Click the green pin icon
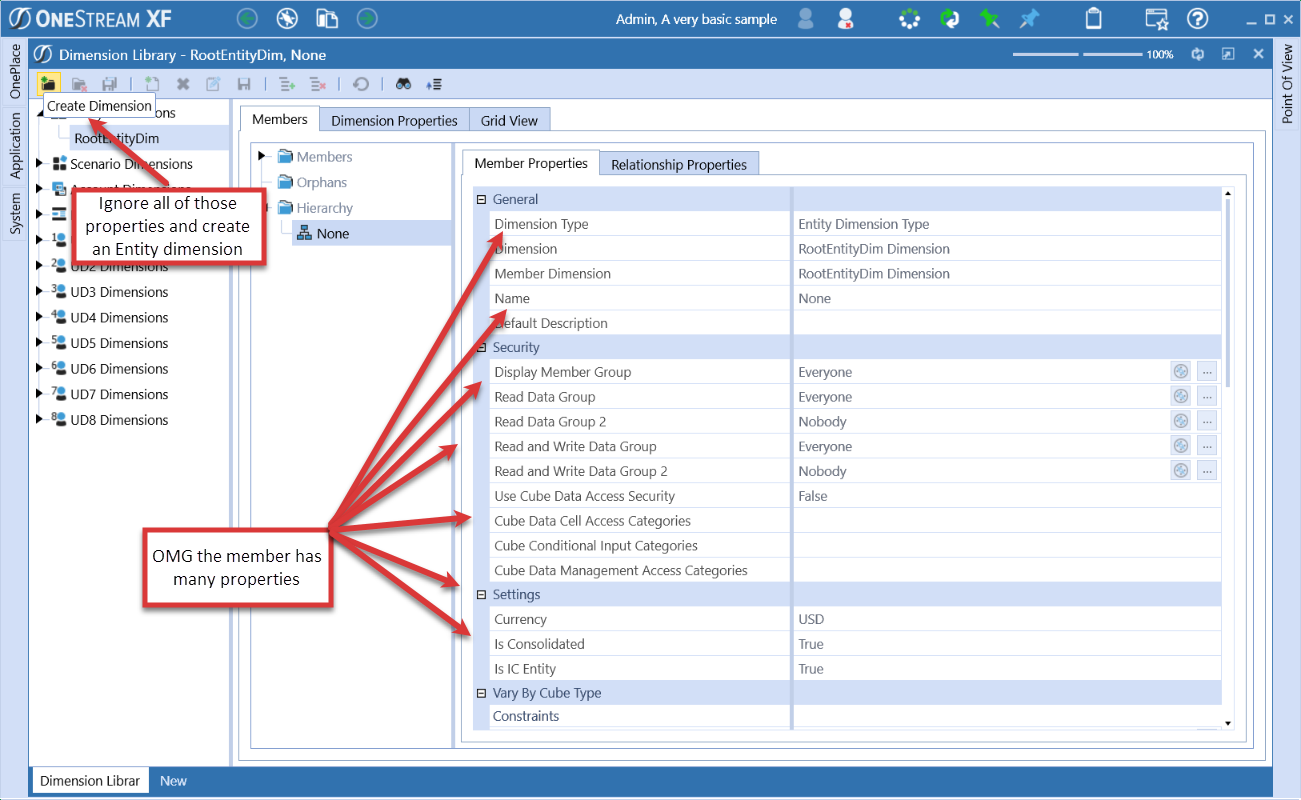This screenshot has width=1301, height=800. (989, 18)
